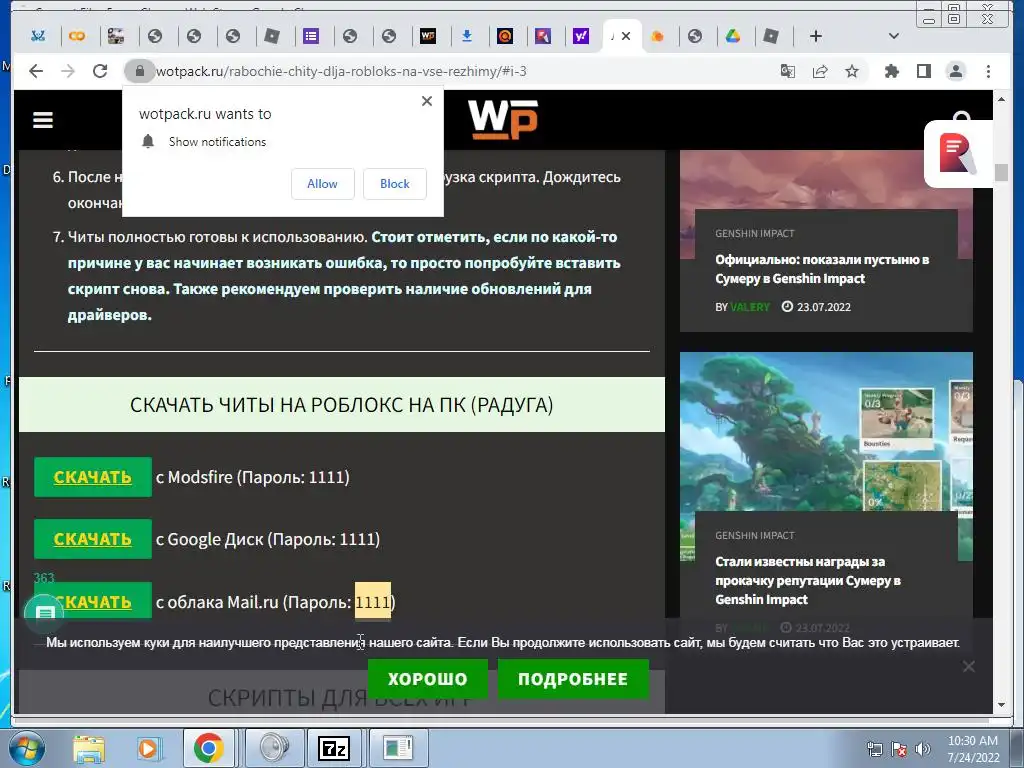The image size is (1024, 768).
Task: Close the active browser tab
Action: [x=626, y=36]
